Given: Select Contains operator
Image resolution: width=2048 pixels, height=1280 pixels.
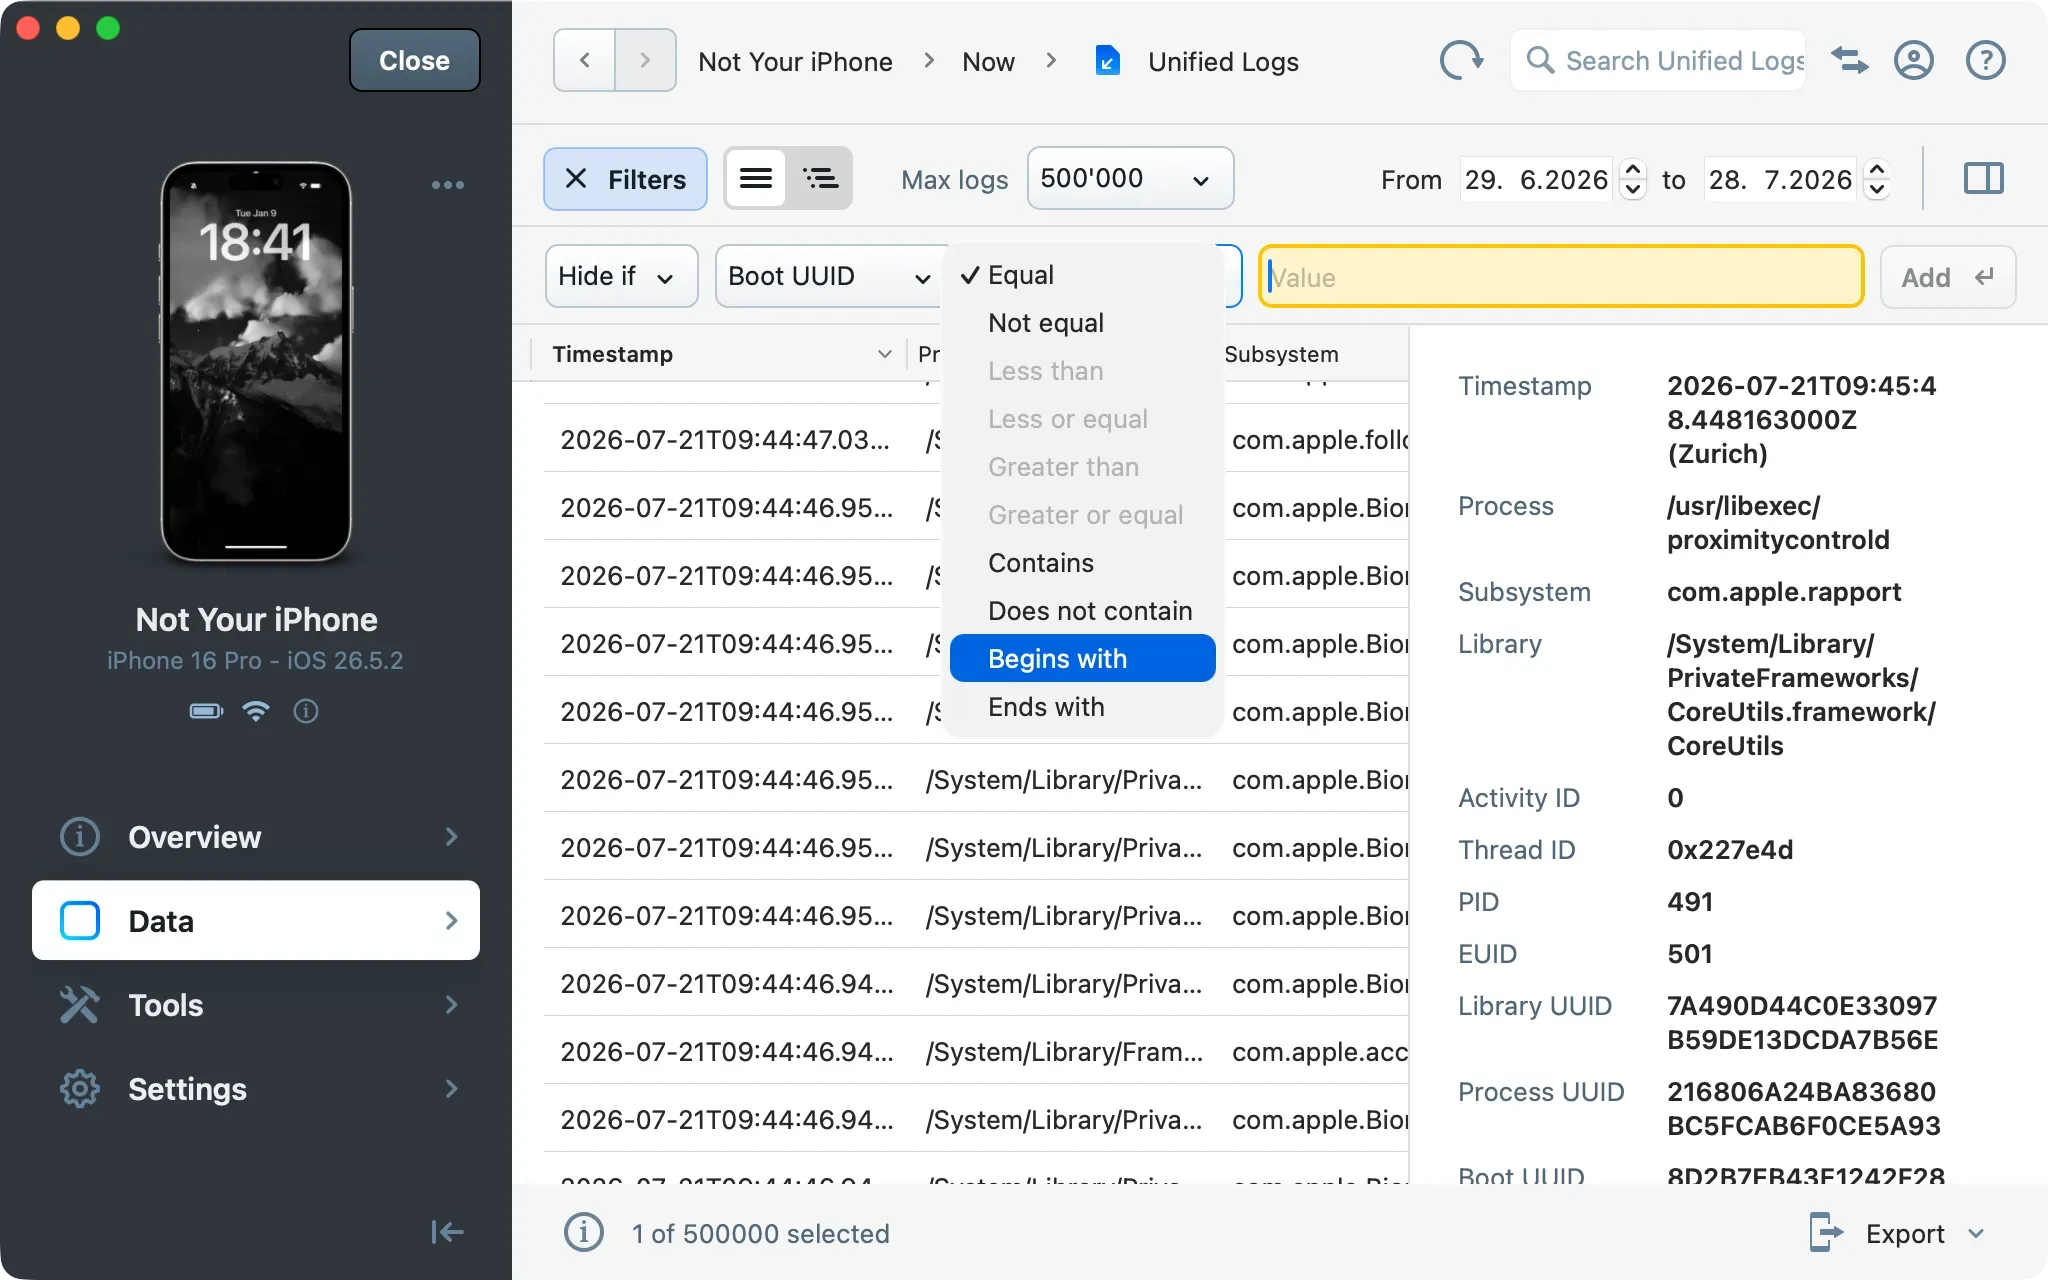Looking at the screenshot, I should (1083, 563).
